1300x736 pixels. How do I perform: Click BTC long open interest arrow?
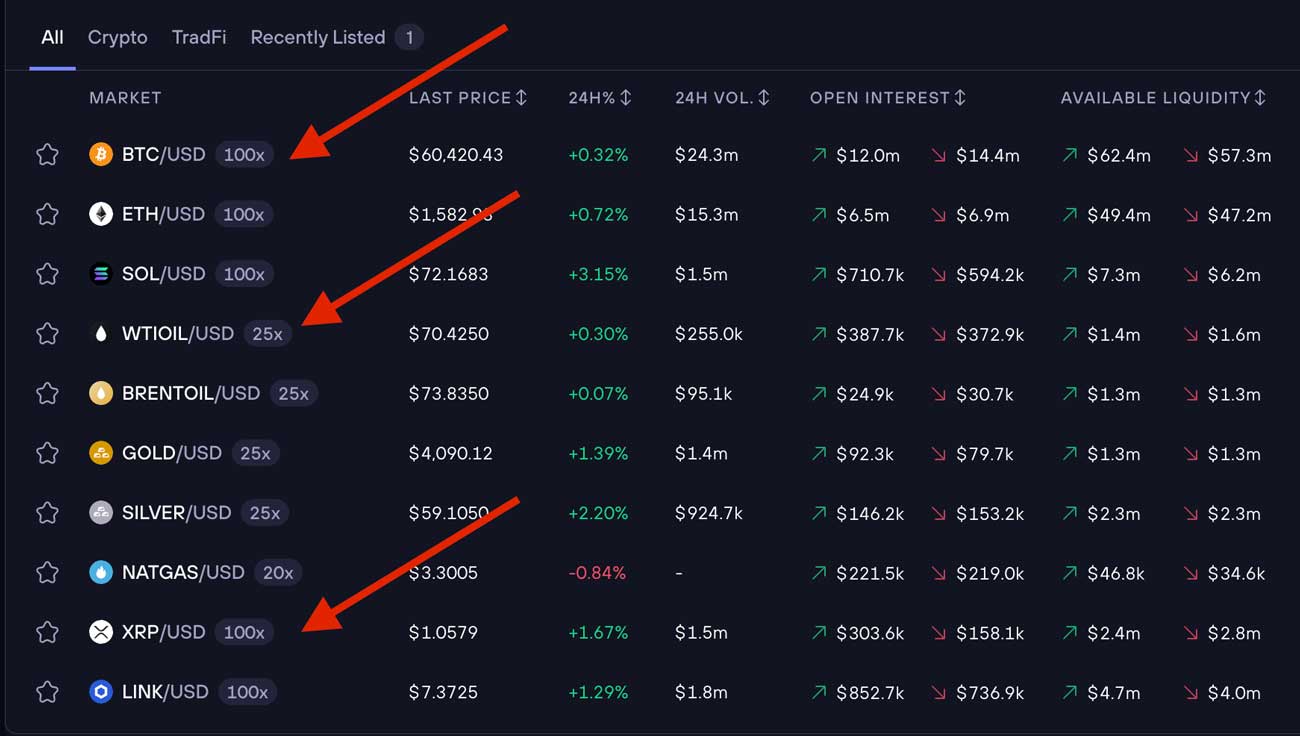(x=819, y=155)
